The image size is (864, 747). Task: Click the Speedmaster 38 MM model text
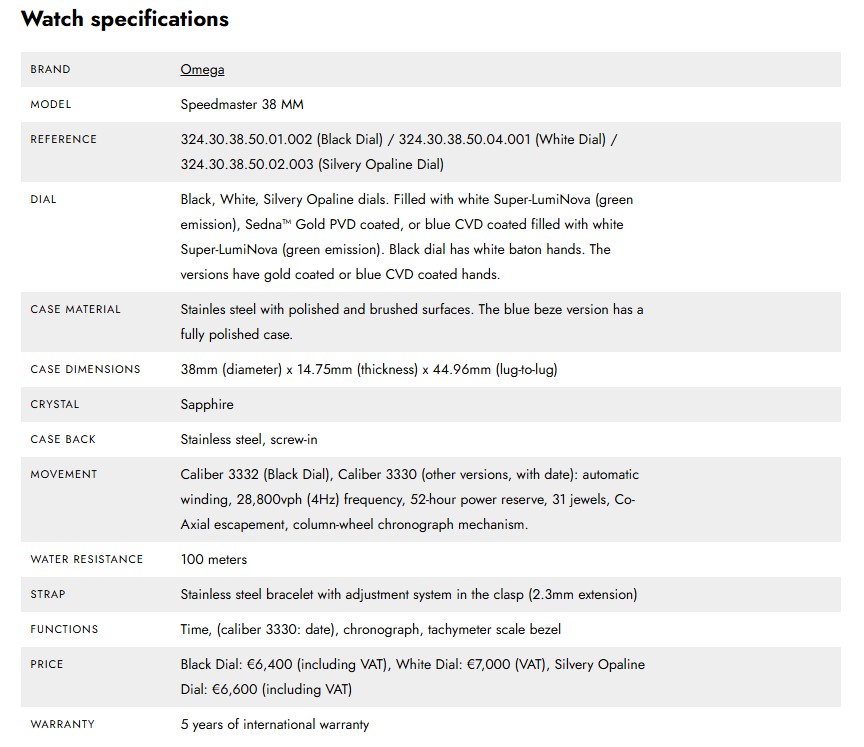coord(242,104)
